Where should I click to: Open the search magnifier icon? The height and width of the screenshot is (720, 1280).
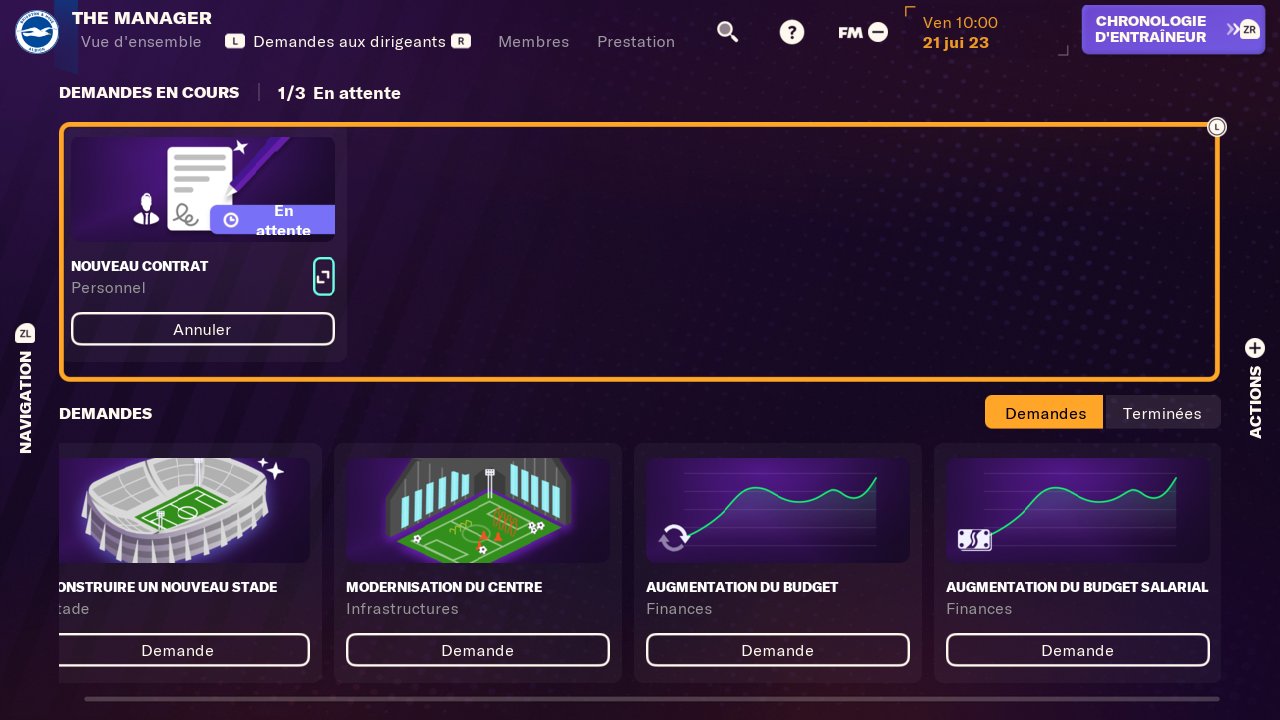tap(727, 32)
